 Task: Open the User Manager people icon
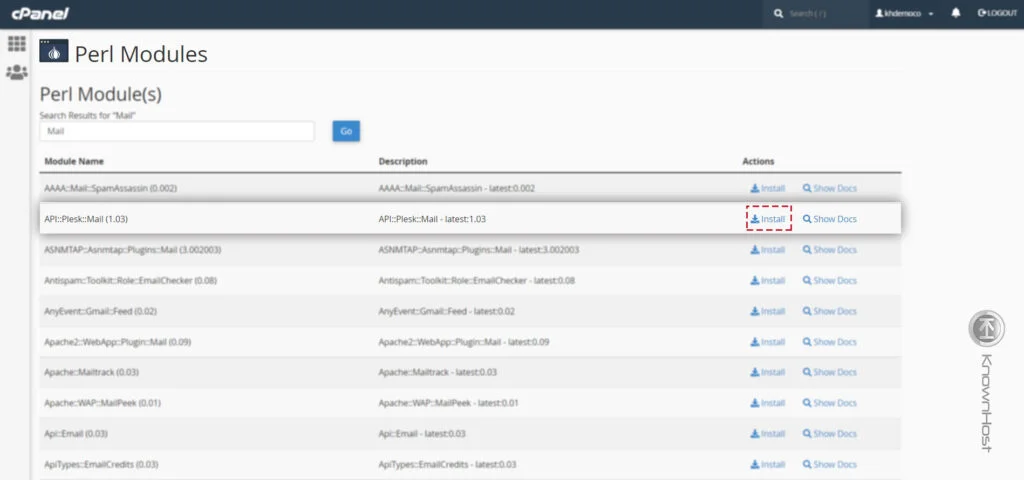(x=16, y=72)
